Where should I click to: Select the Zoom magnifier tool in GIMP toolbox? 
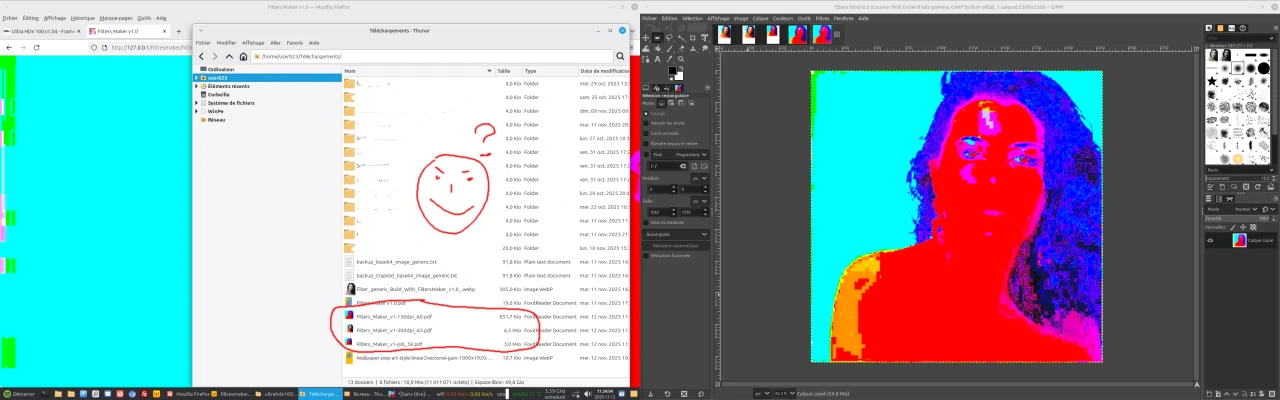[x=681, y=59]
